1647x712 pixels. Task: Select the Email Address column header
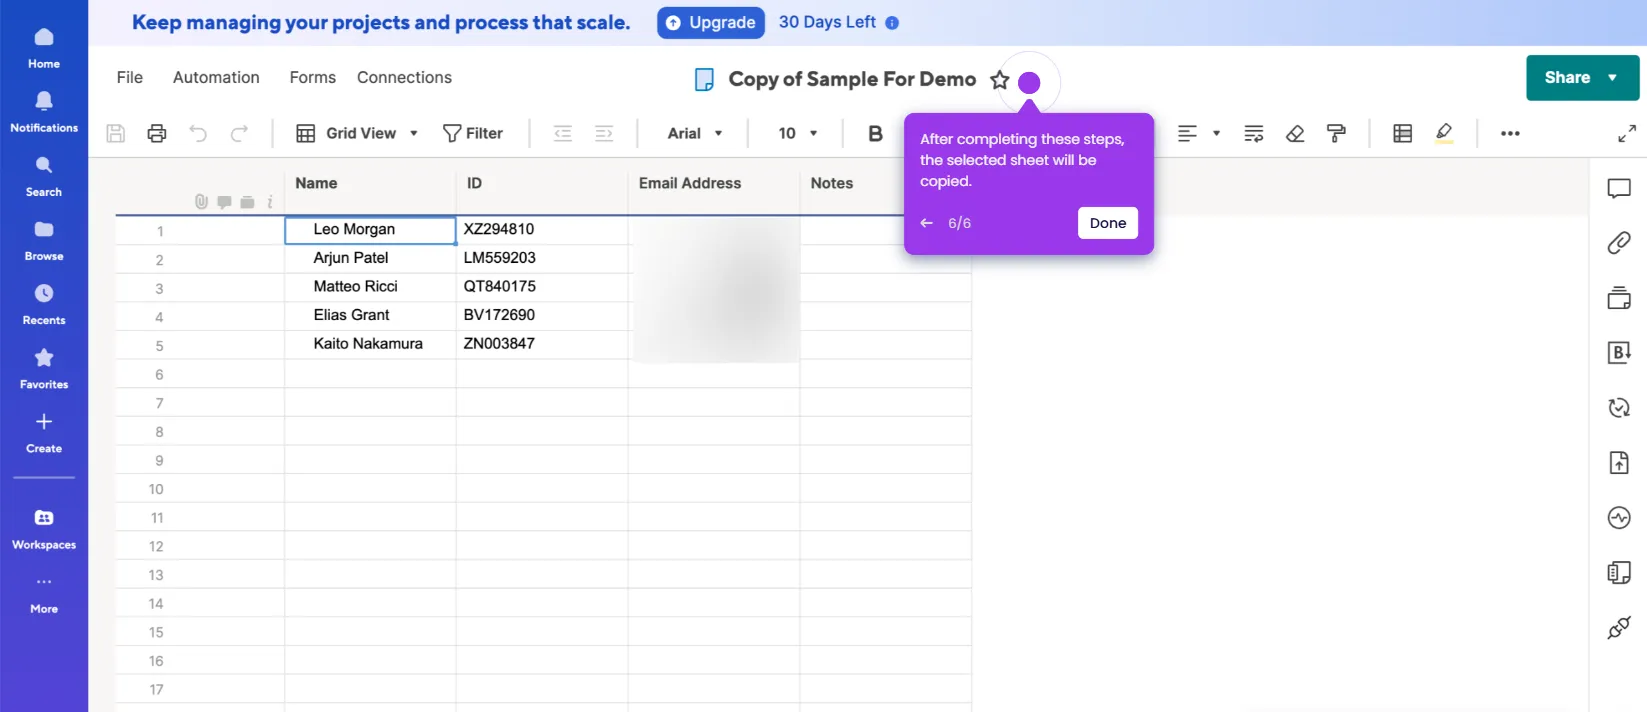[714, 184]
